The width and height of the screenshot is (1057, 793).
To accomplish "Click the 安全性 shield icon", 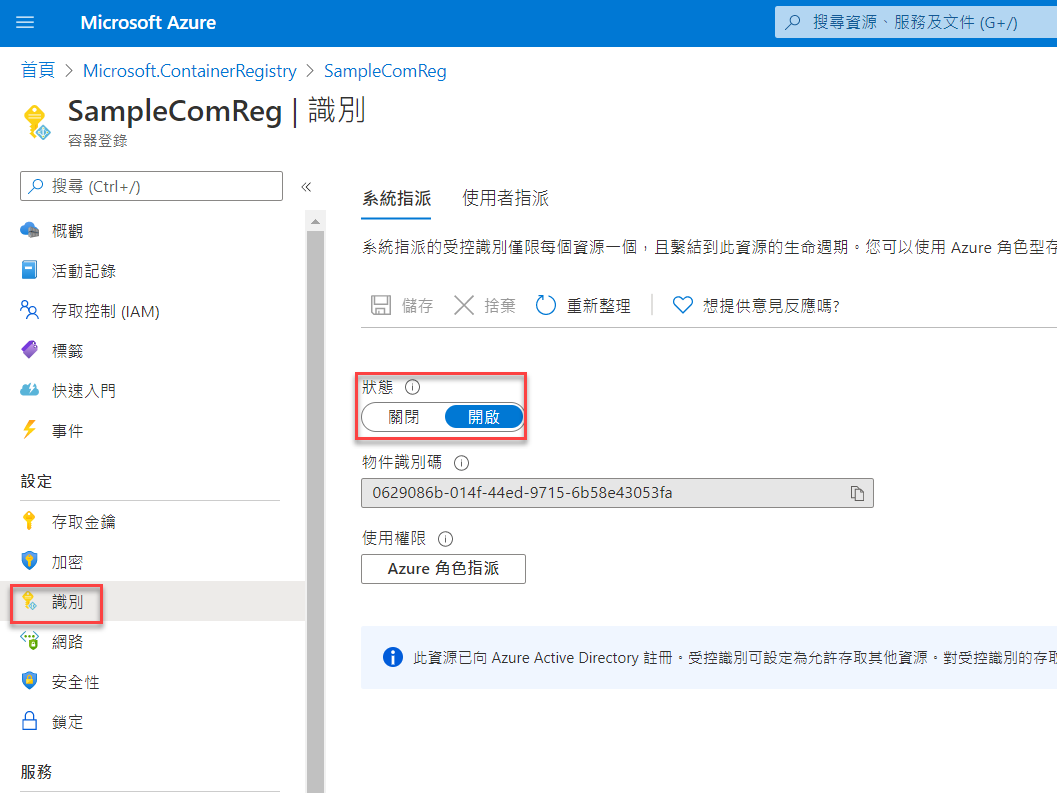I will tap(30, 680).
